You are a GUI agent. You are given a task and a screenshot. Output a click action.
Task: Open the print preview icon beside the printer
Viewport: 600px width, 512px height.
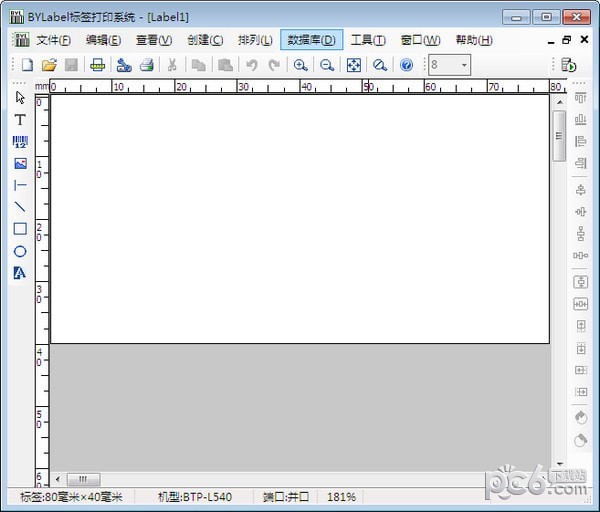click(x=124, y=65)
